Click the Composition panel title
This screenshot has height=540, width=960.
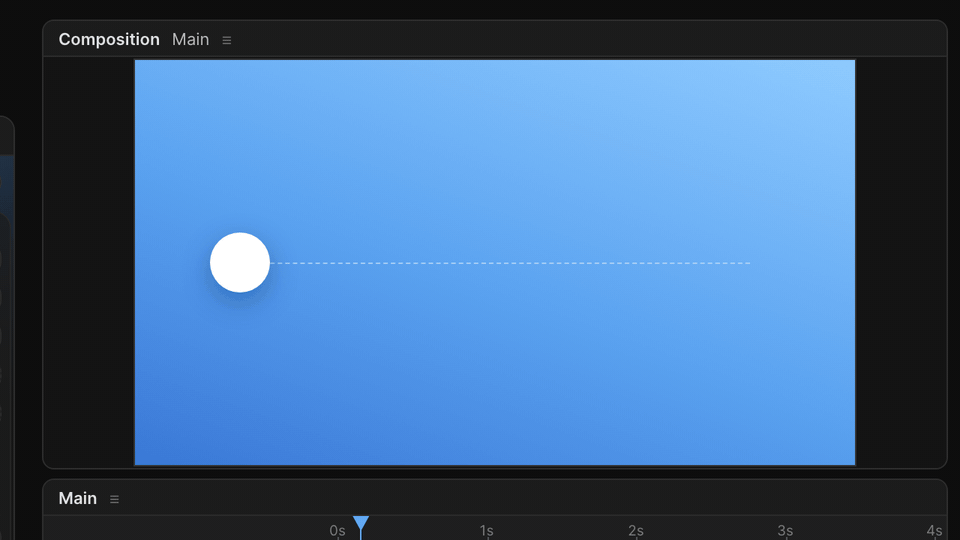(x=109, y=39)
